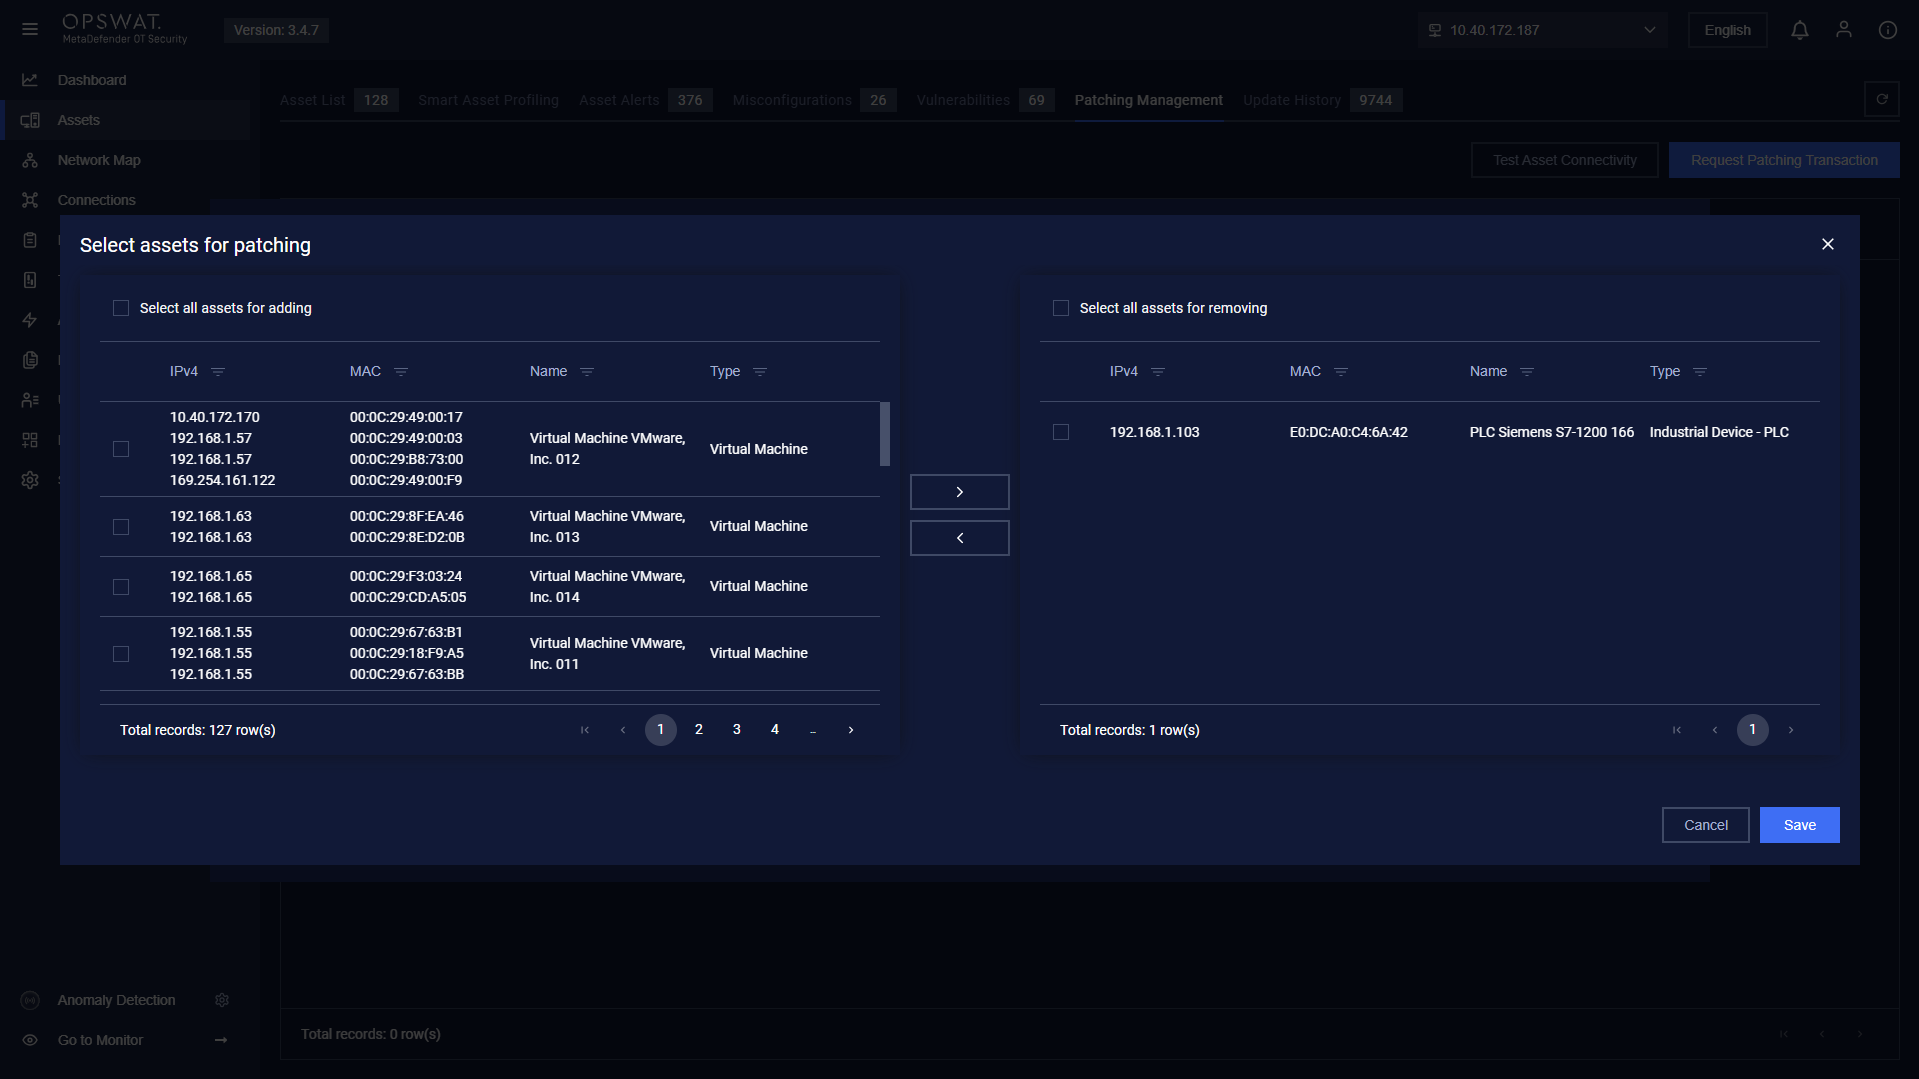1919x1079 pixels.
Task: Open the notifications bell
Action: 1800,30
